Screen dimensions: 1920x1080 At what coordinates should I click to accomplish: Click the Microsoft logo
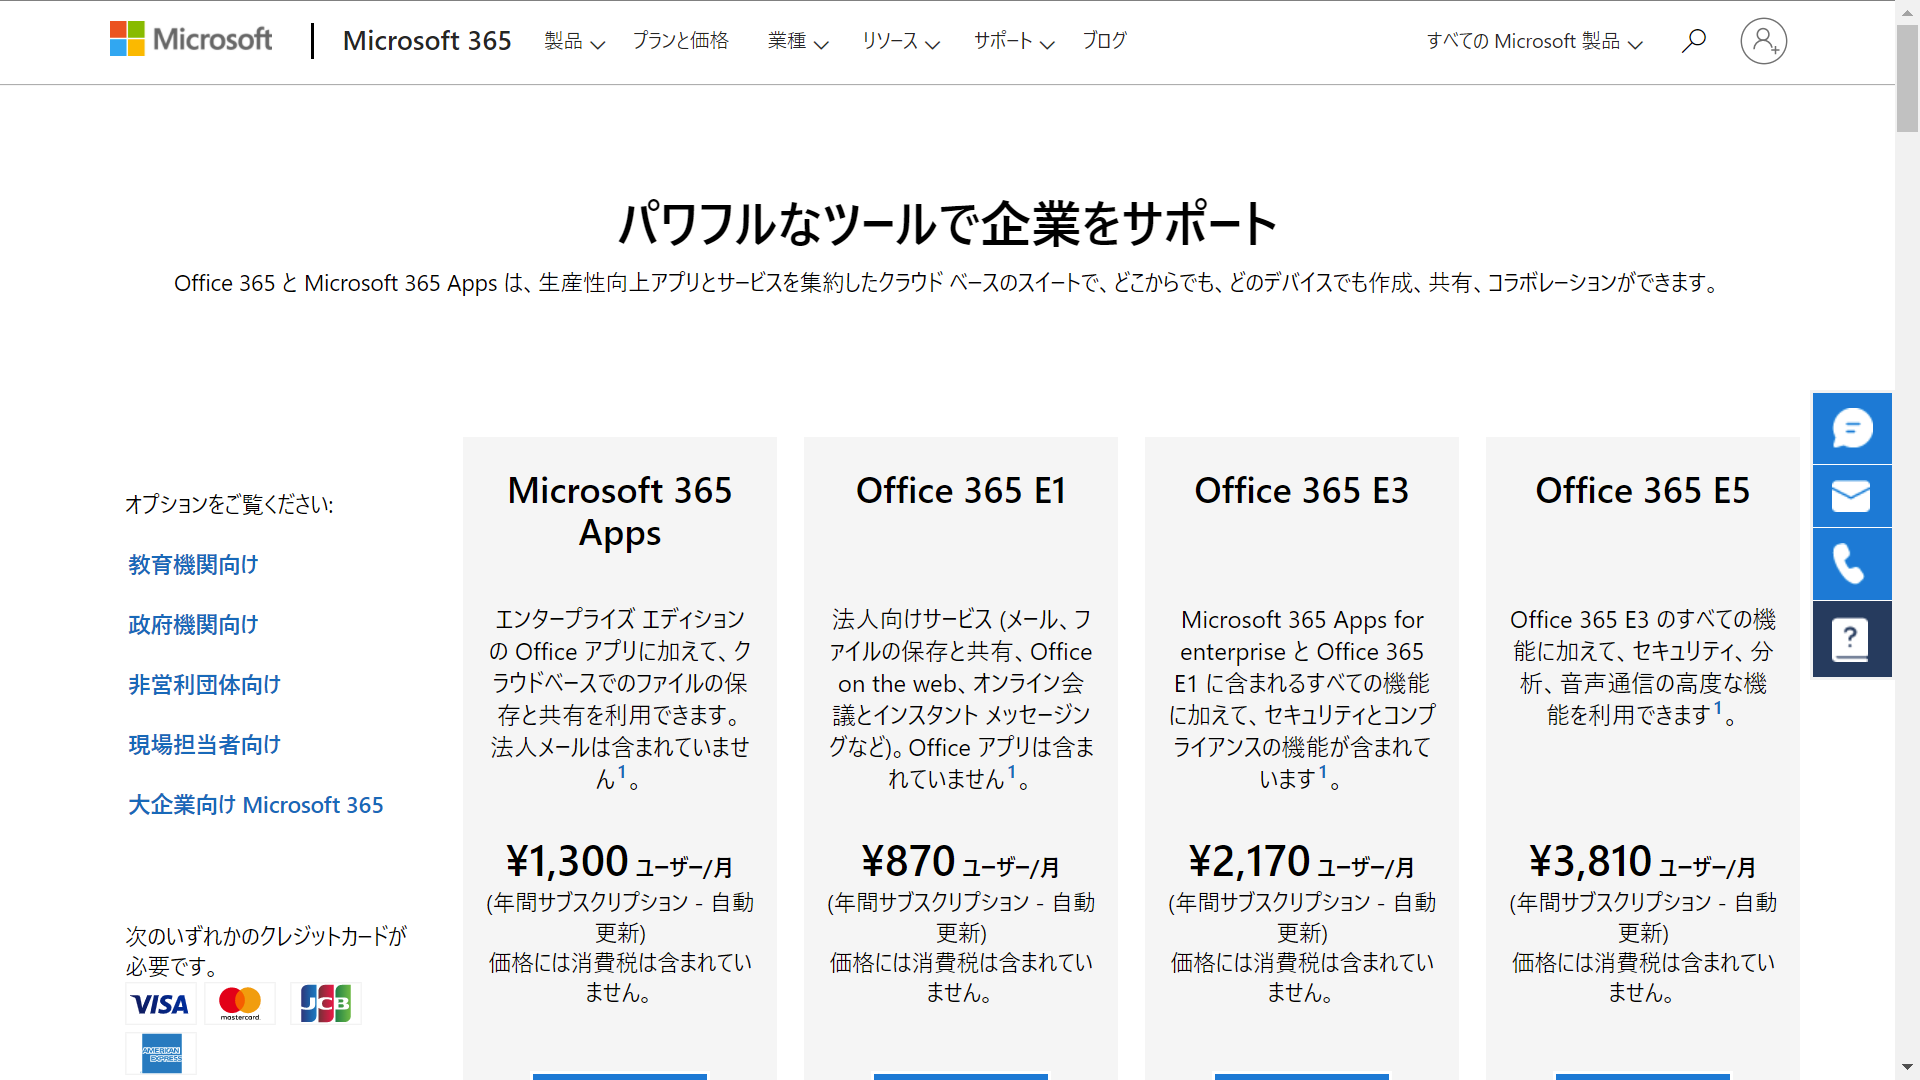[x=191, y=40]
